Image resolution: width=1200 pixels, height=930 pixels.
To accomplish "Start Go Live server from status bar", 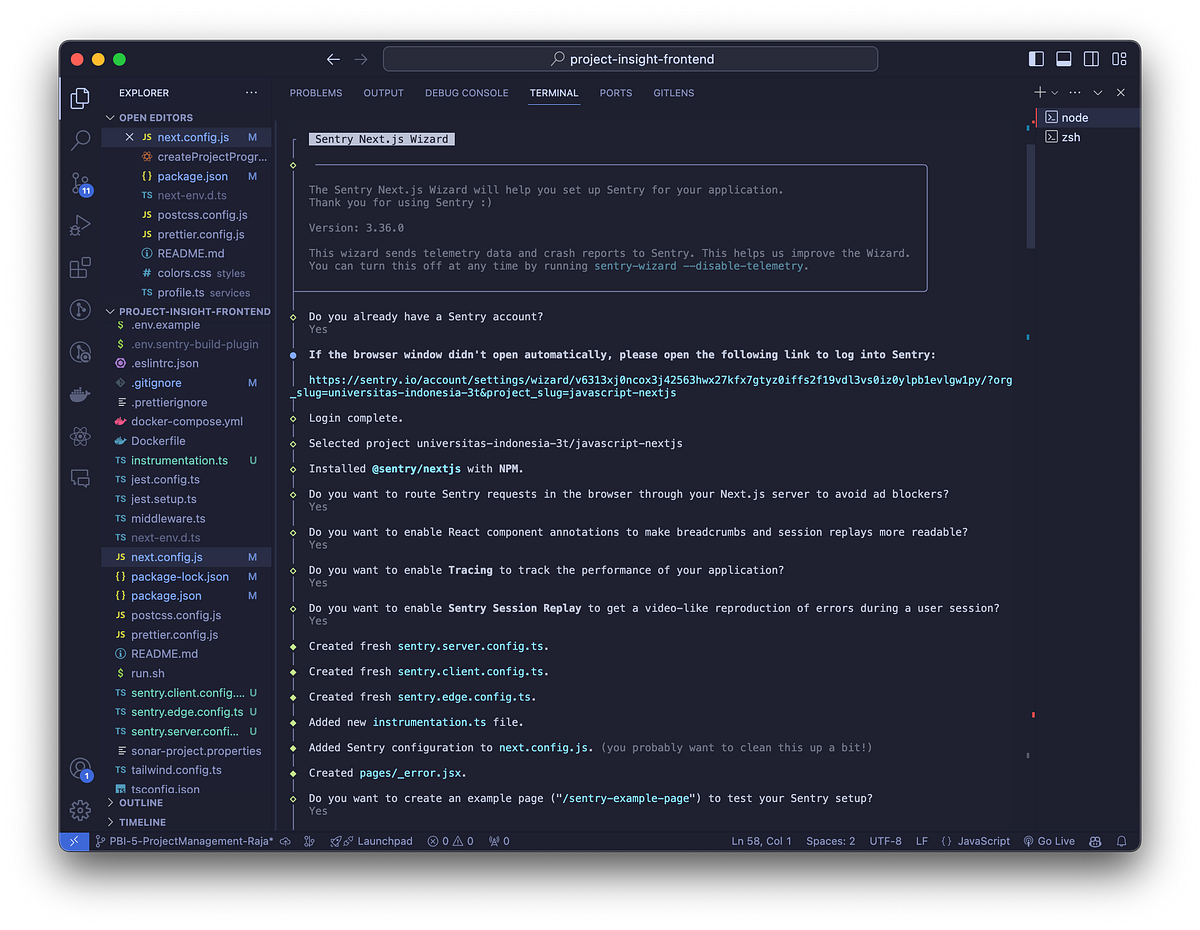I will click(x=1048, y=841).
